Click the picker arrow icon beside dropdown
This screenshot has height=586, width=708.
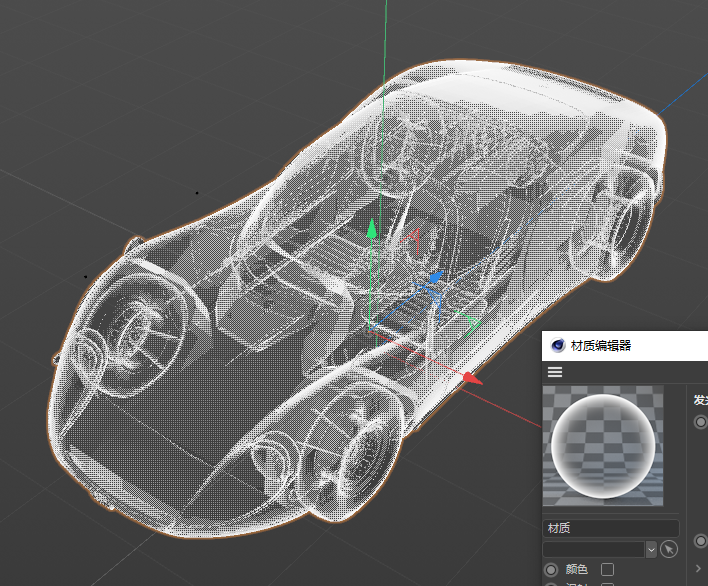pos(669,549)
